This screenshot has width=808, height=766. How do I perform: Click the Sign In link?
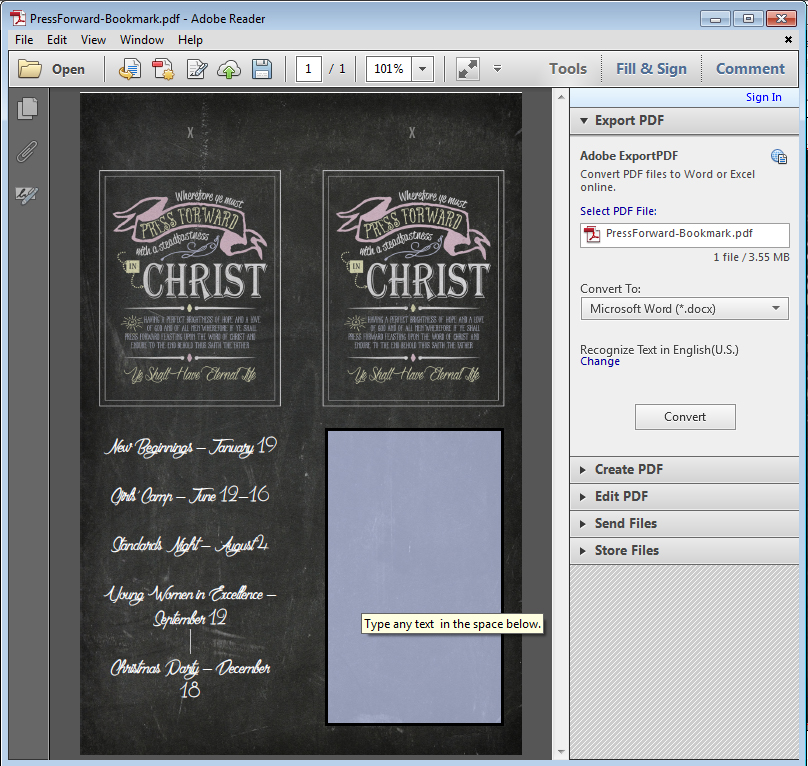[763, 97]
